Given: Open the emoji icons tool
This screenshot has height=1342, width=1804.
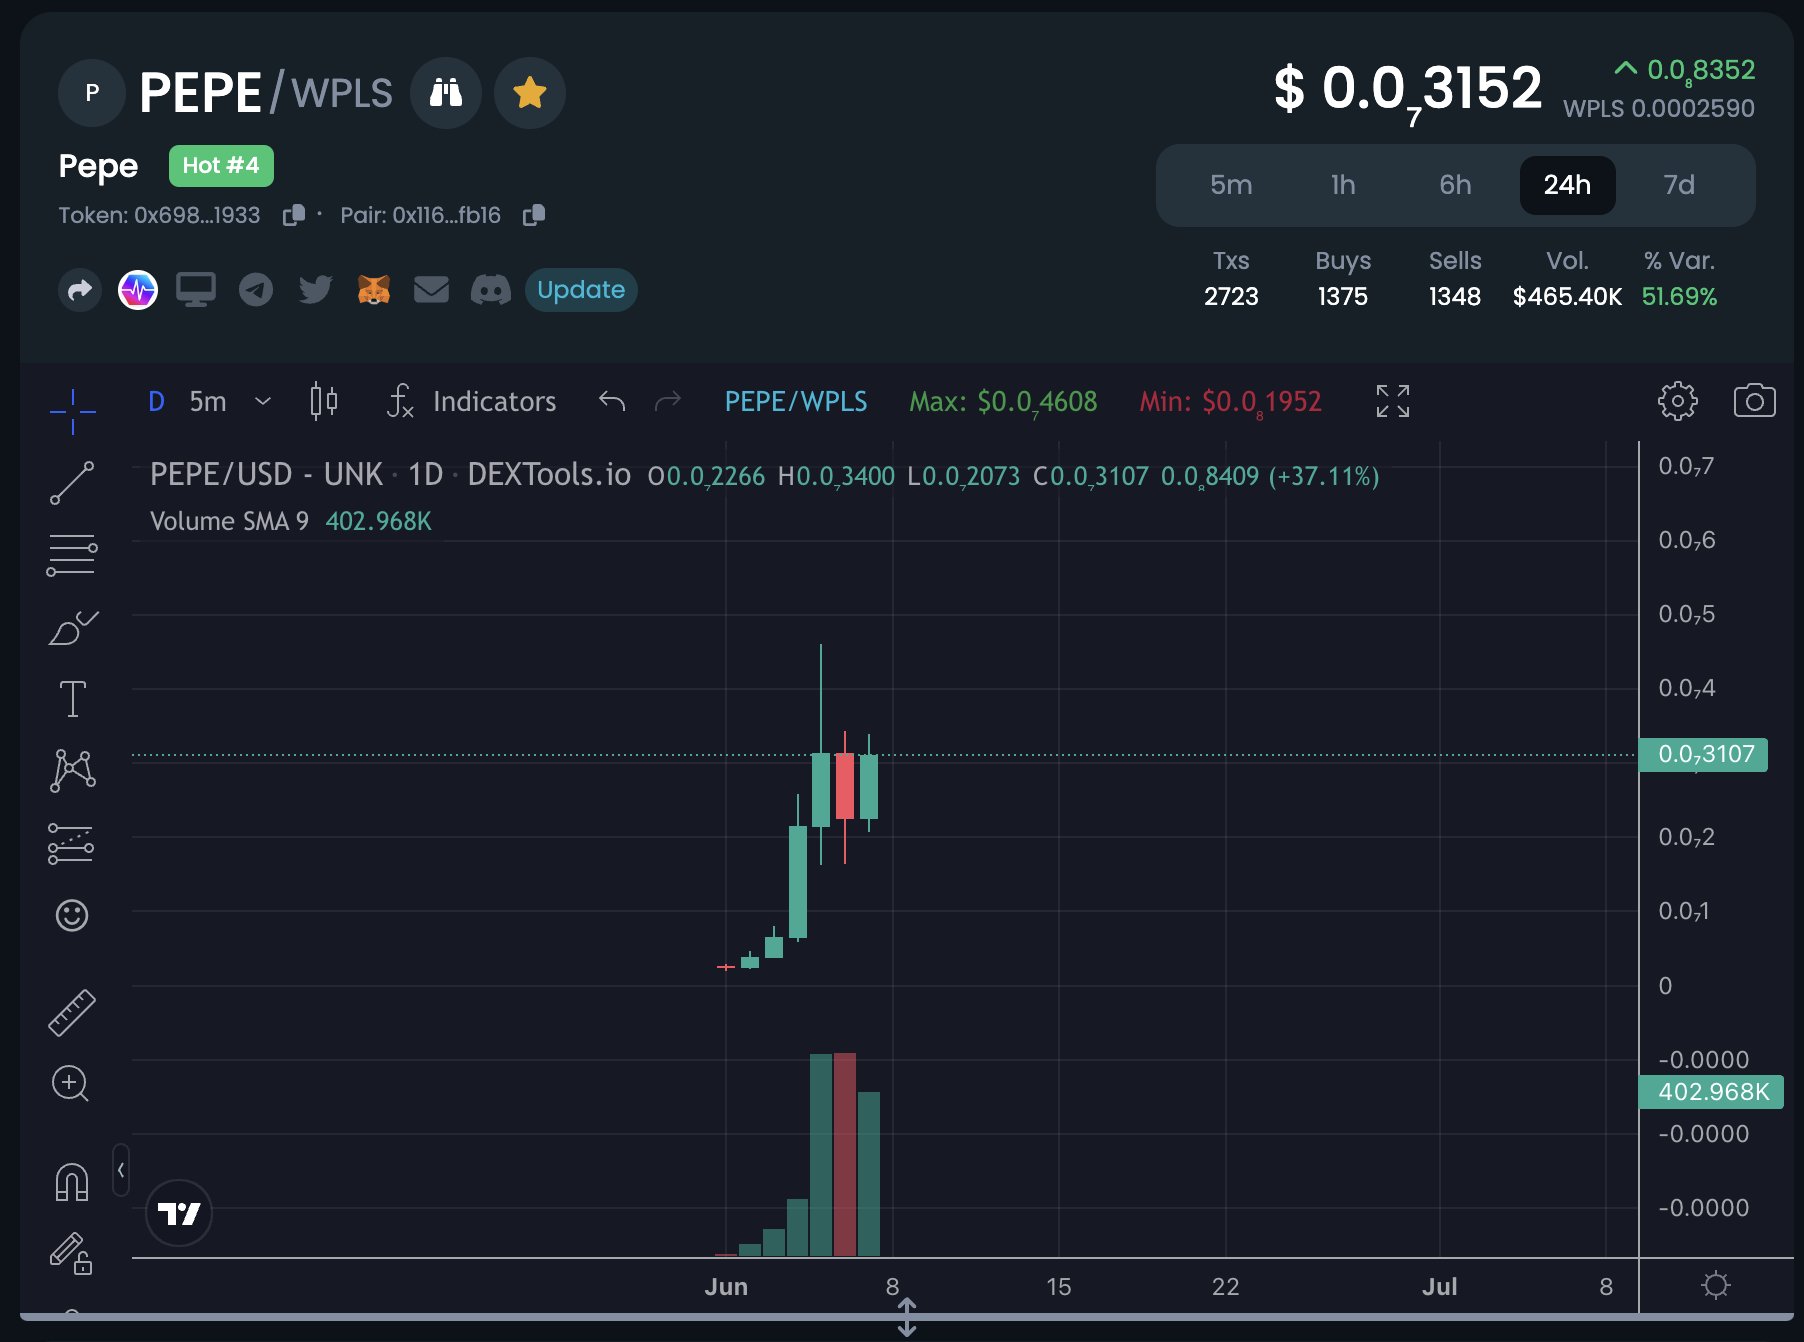Looking at the screenshot, I should (x=72, y=915).
